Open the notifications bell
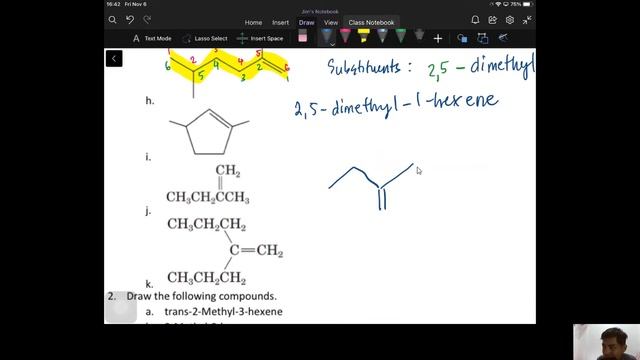This screenshot has height=360, width=640. (475, 20)
